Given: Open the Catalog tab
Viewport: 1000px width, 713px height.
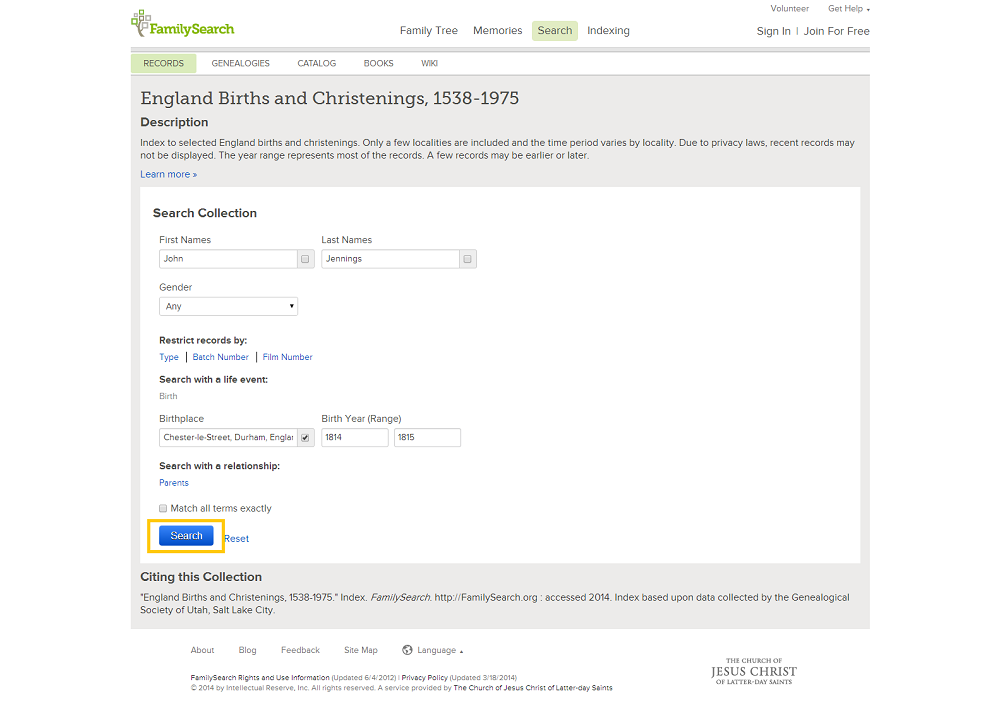Looking at the screenshot, I should [x=316, y=63].
